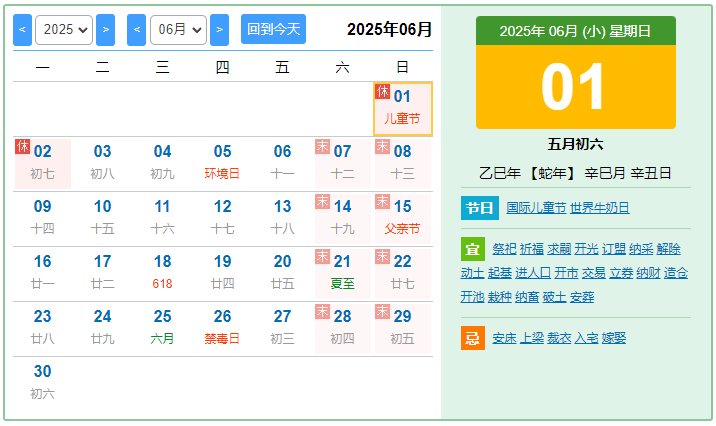Choose June 15 父亲节 in calendar
This screenshot has width=716, height=426.
[402, 218]
